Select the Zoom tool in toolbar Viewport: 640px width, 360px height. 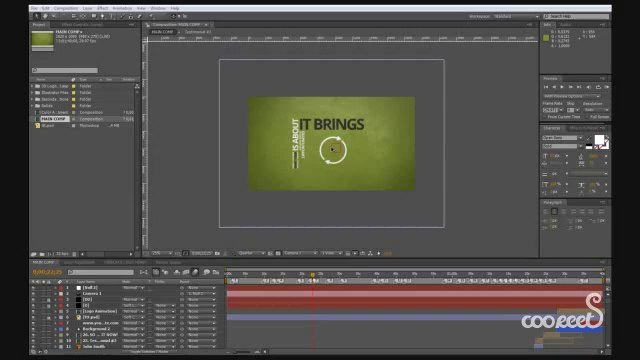[x=53, y=16]
